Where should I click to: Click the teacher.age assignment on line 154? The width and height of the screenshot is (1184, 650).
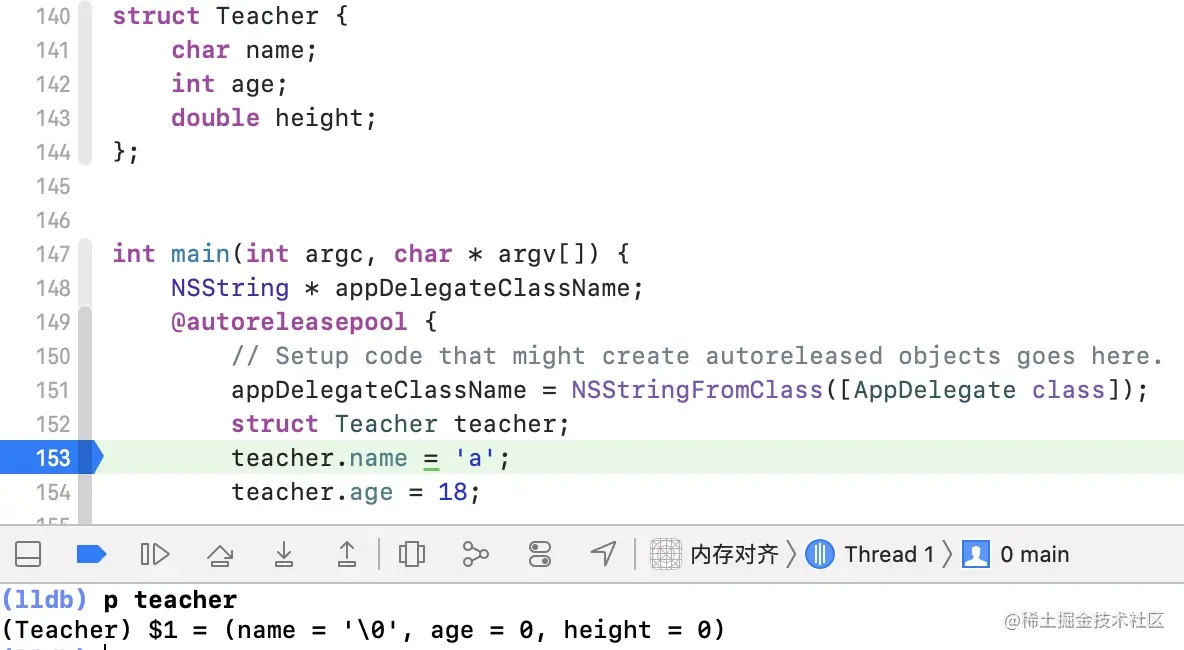356,492
